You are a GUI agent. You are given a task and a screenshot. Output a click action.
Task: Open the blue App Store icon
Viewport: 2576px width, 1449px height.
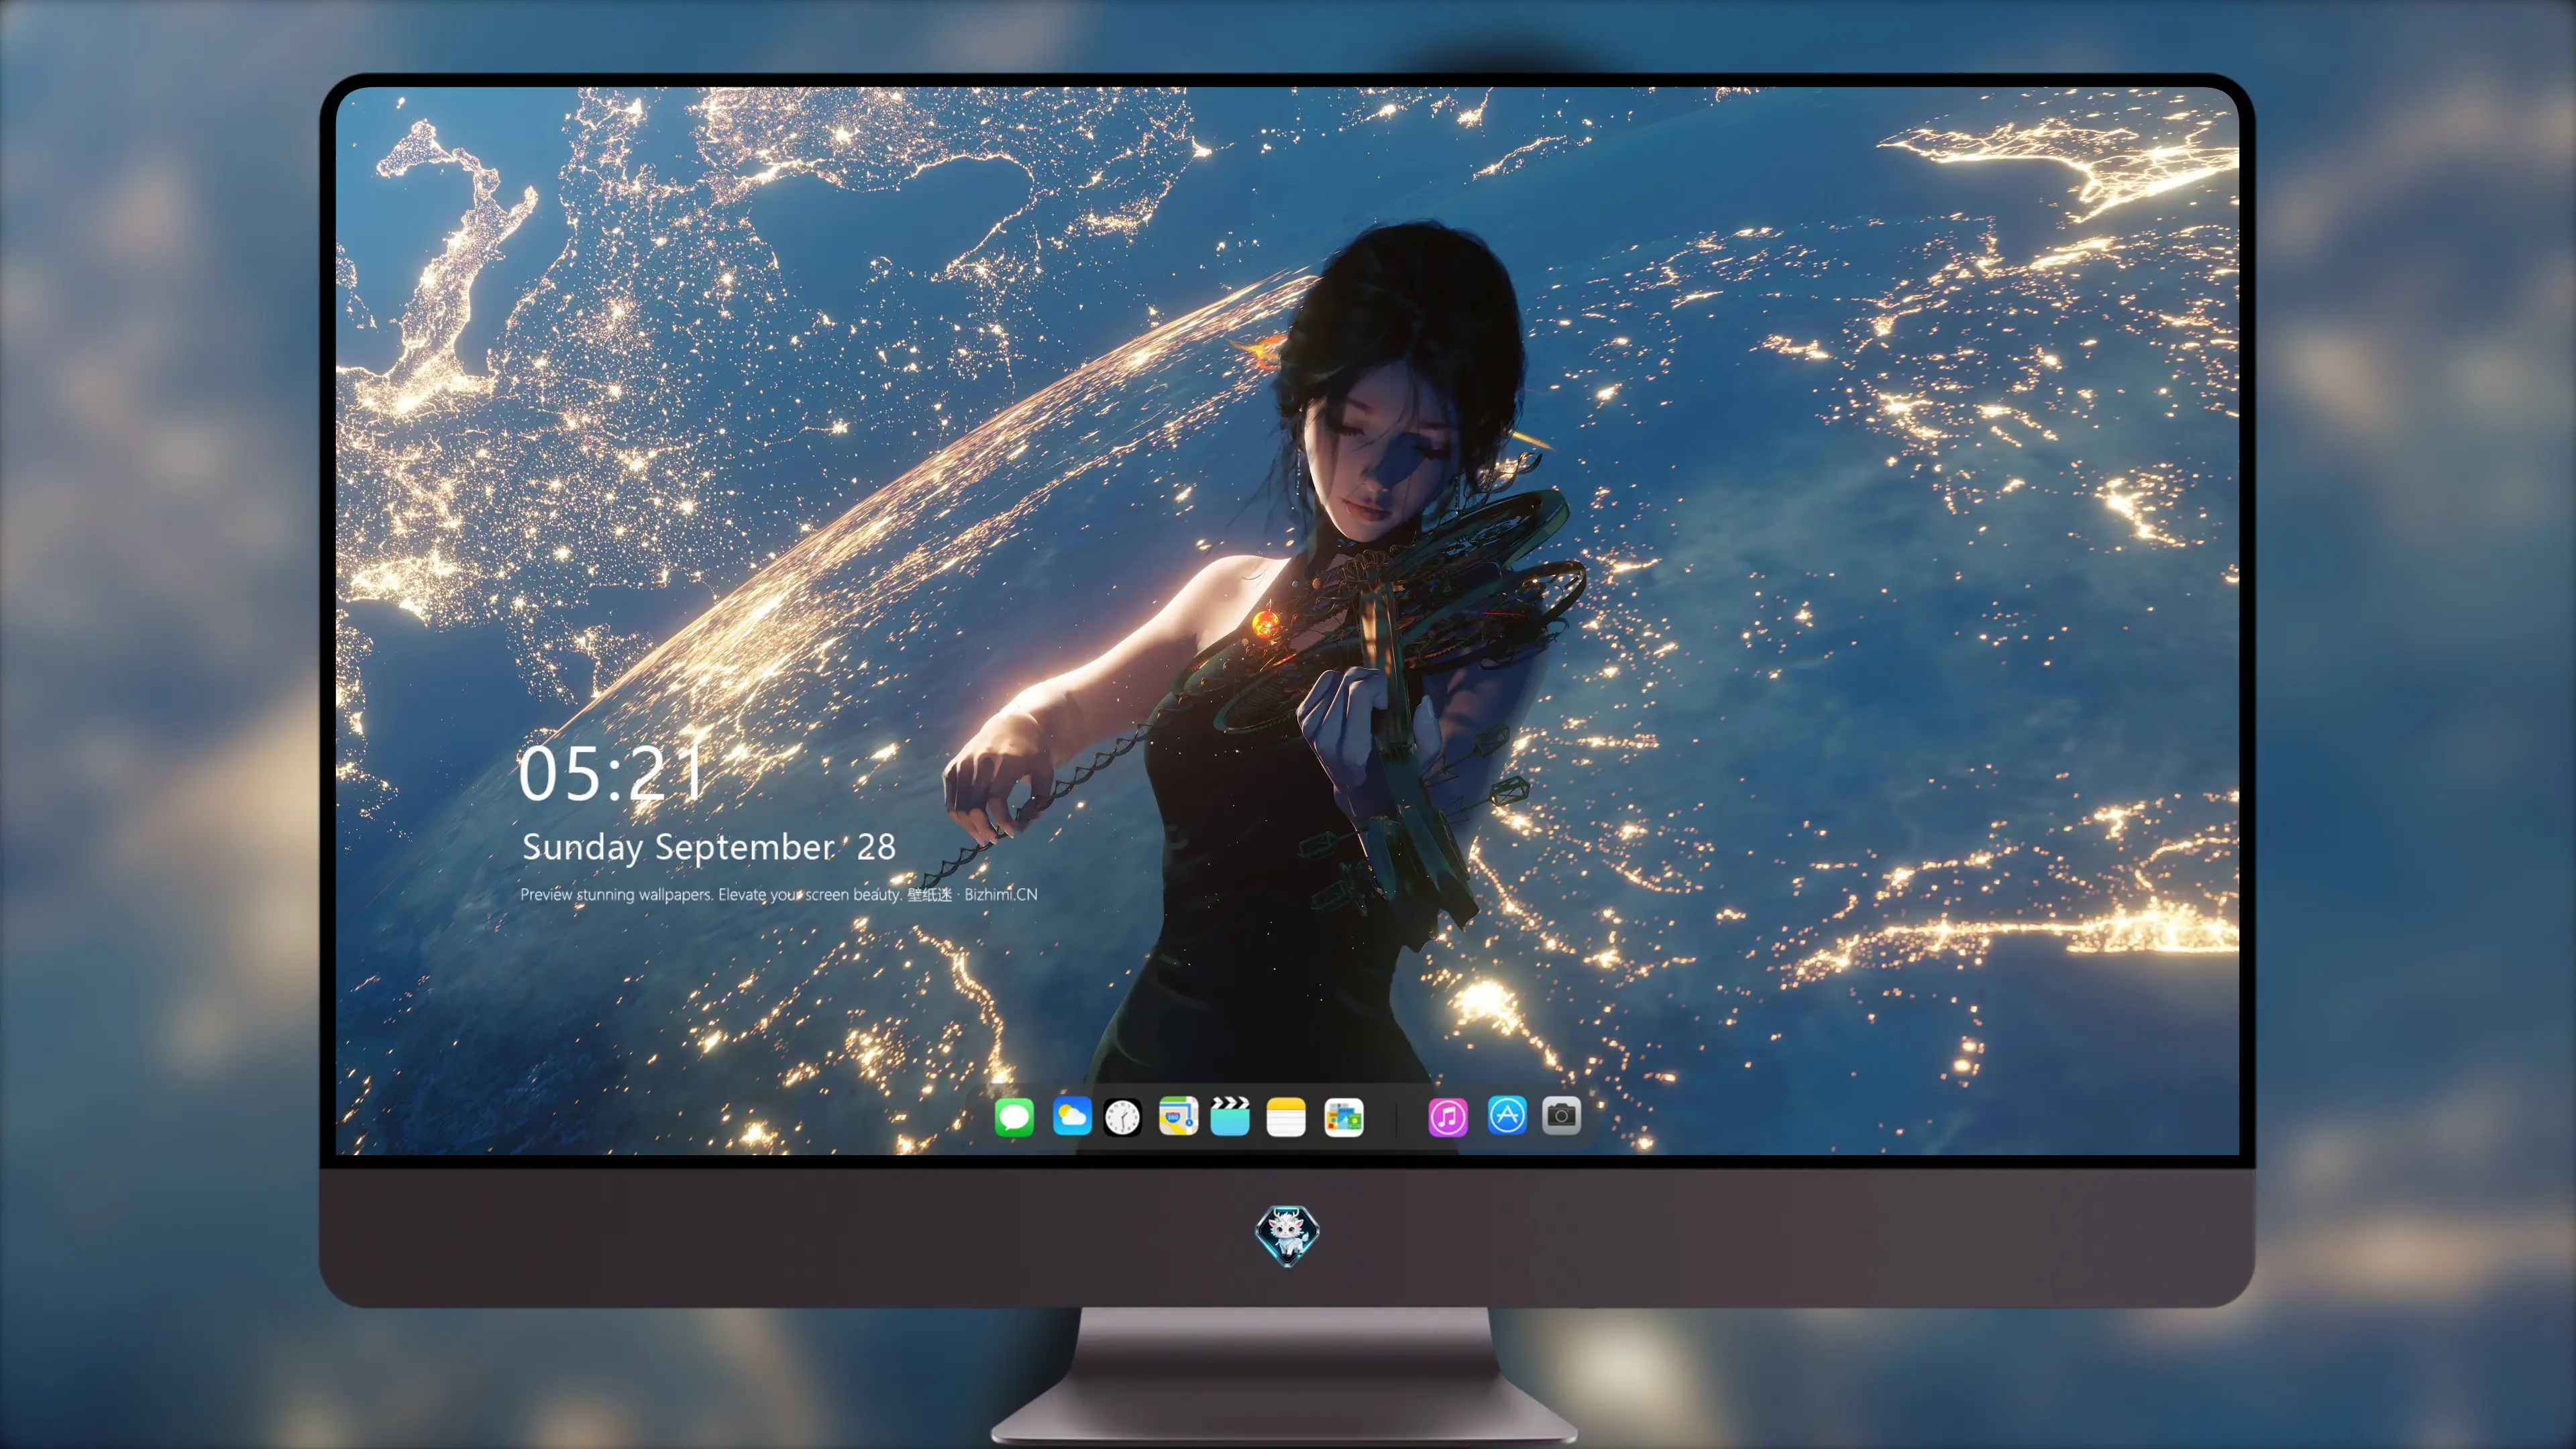pos(1507,1115)
